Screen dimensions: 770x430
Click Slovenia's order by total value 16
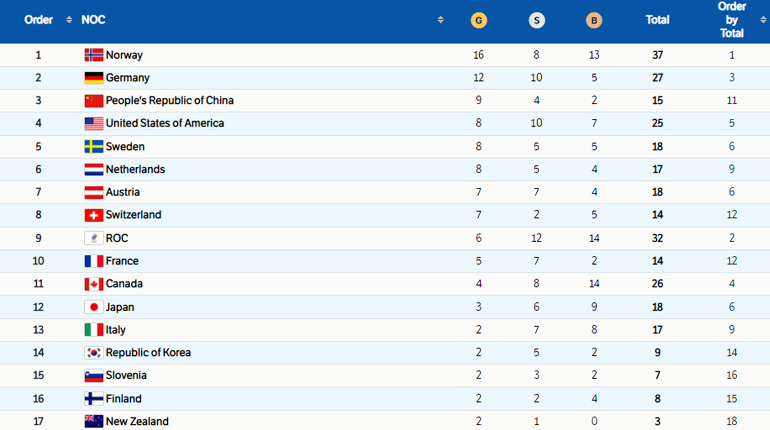(732, 376)
